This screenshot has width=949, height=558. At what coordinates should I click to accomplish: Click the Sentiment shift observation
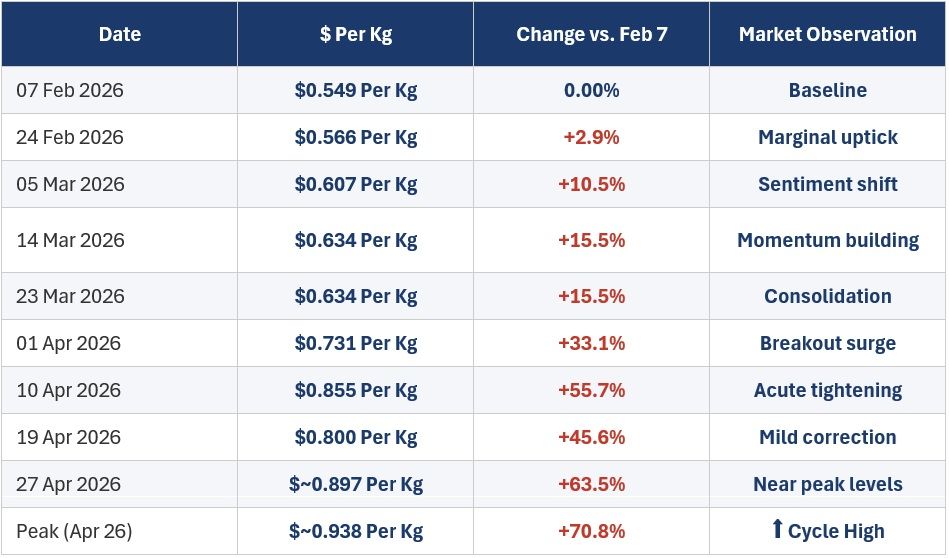(x=827, y=184)
